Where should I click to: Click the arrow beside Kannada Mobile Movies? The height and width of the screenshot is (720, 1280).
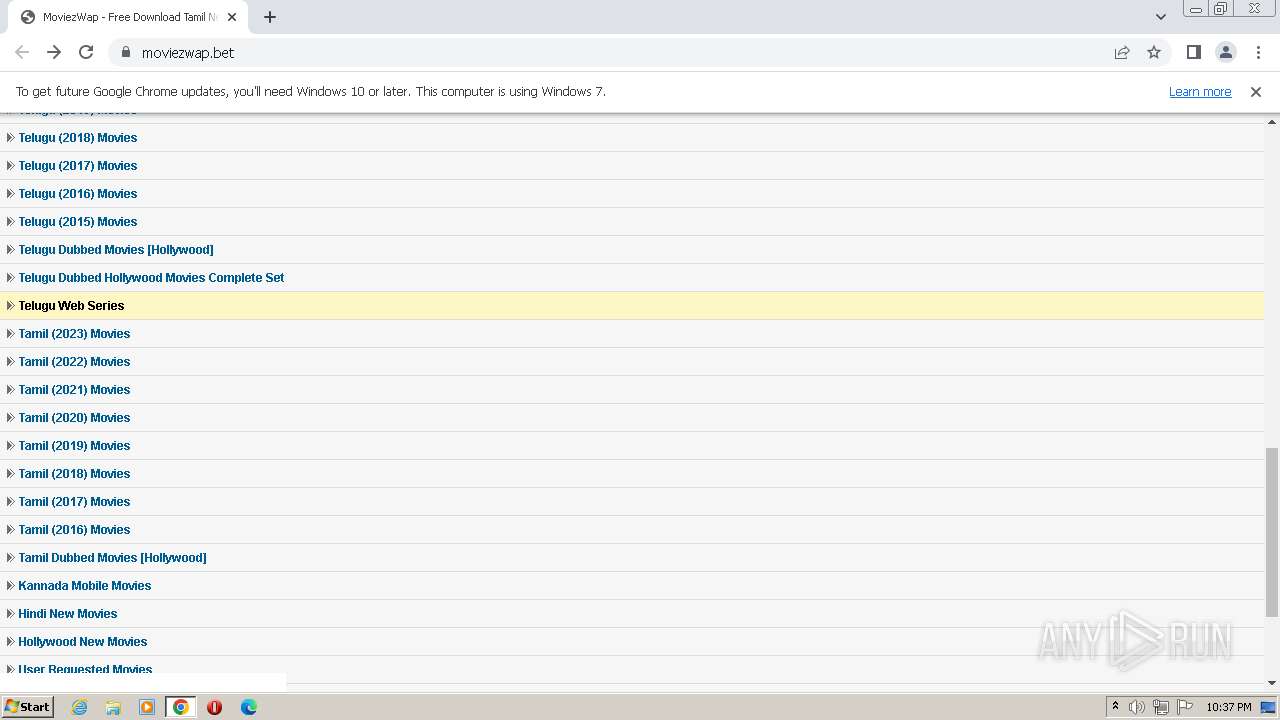10,586
